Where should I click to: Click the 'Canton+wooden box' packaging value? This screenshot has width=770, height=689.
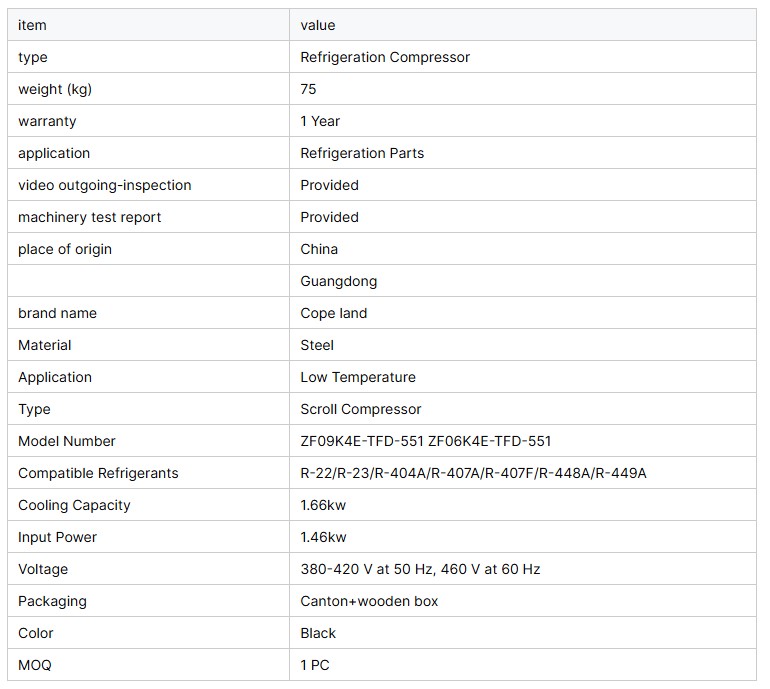(369, 601)
